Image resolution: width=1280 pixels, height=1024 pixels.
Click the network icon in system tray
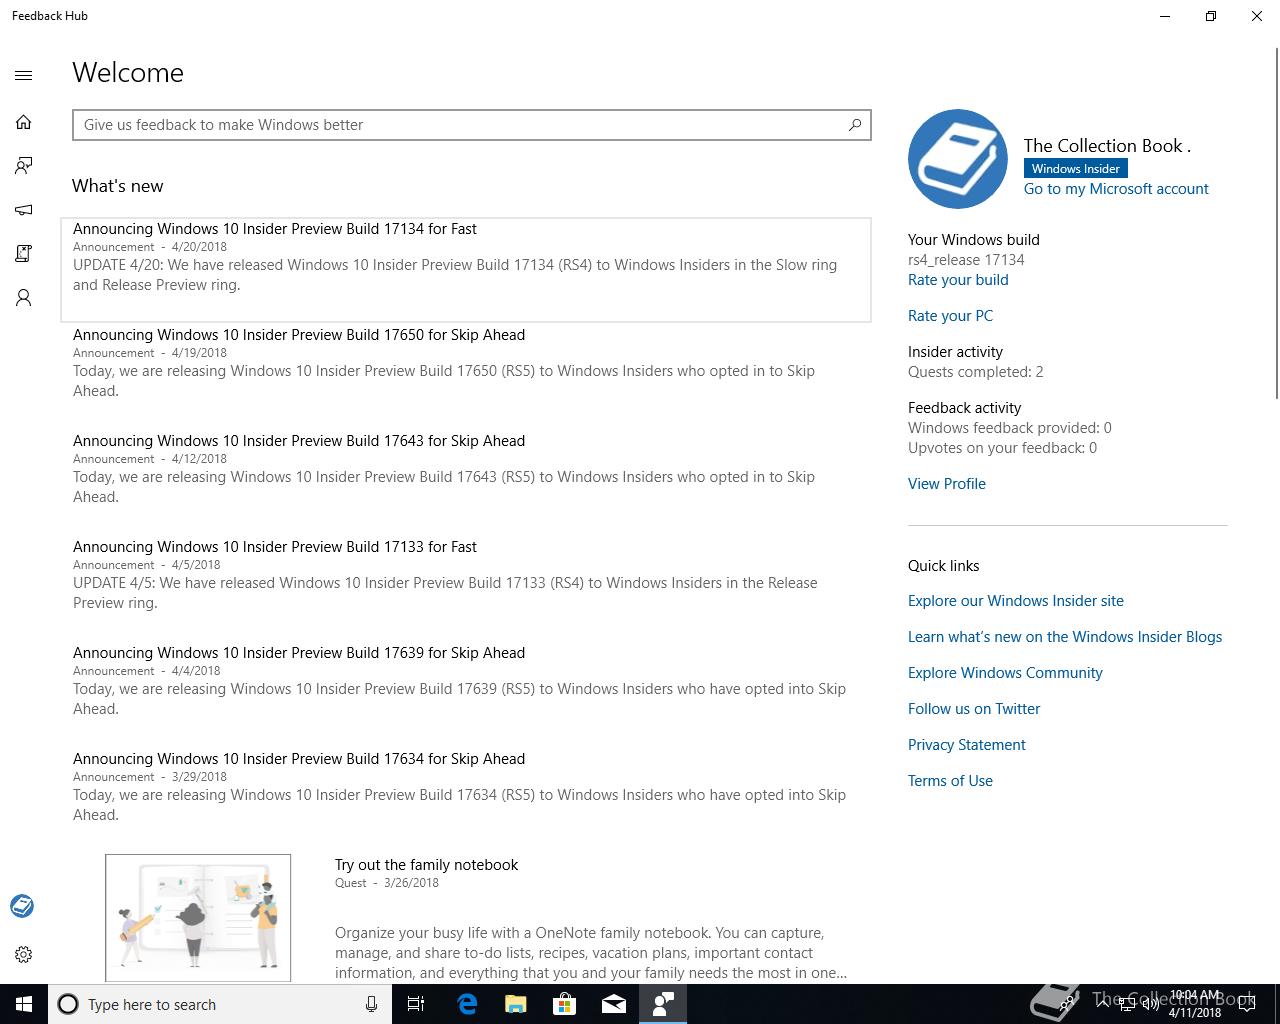pos(1125,1004)
